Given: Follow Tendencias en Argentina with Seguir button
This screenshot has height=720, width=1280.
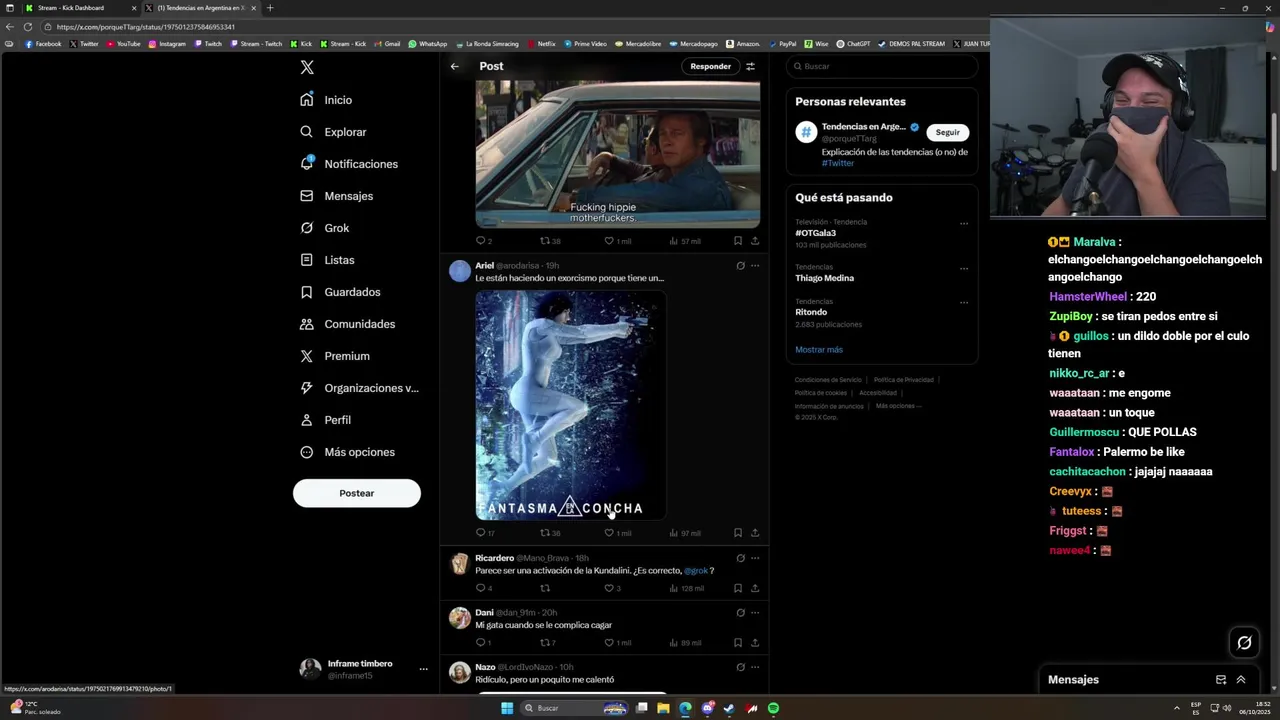Looking at the screenshot, I should click(948, 132).
